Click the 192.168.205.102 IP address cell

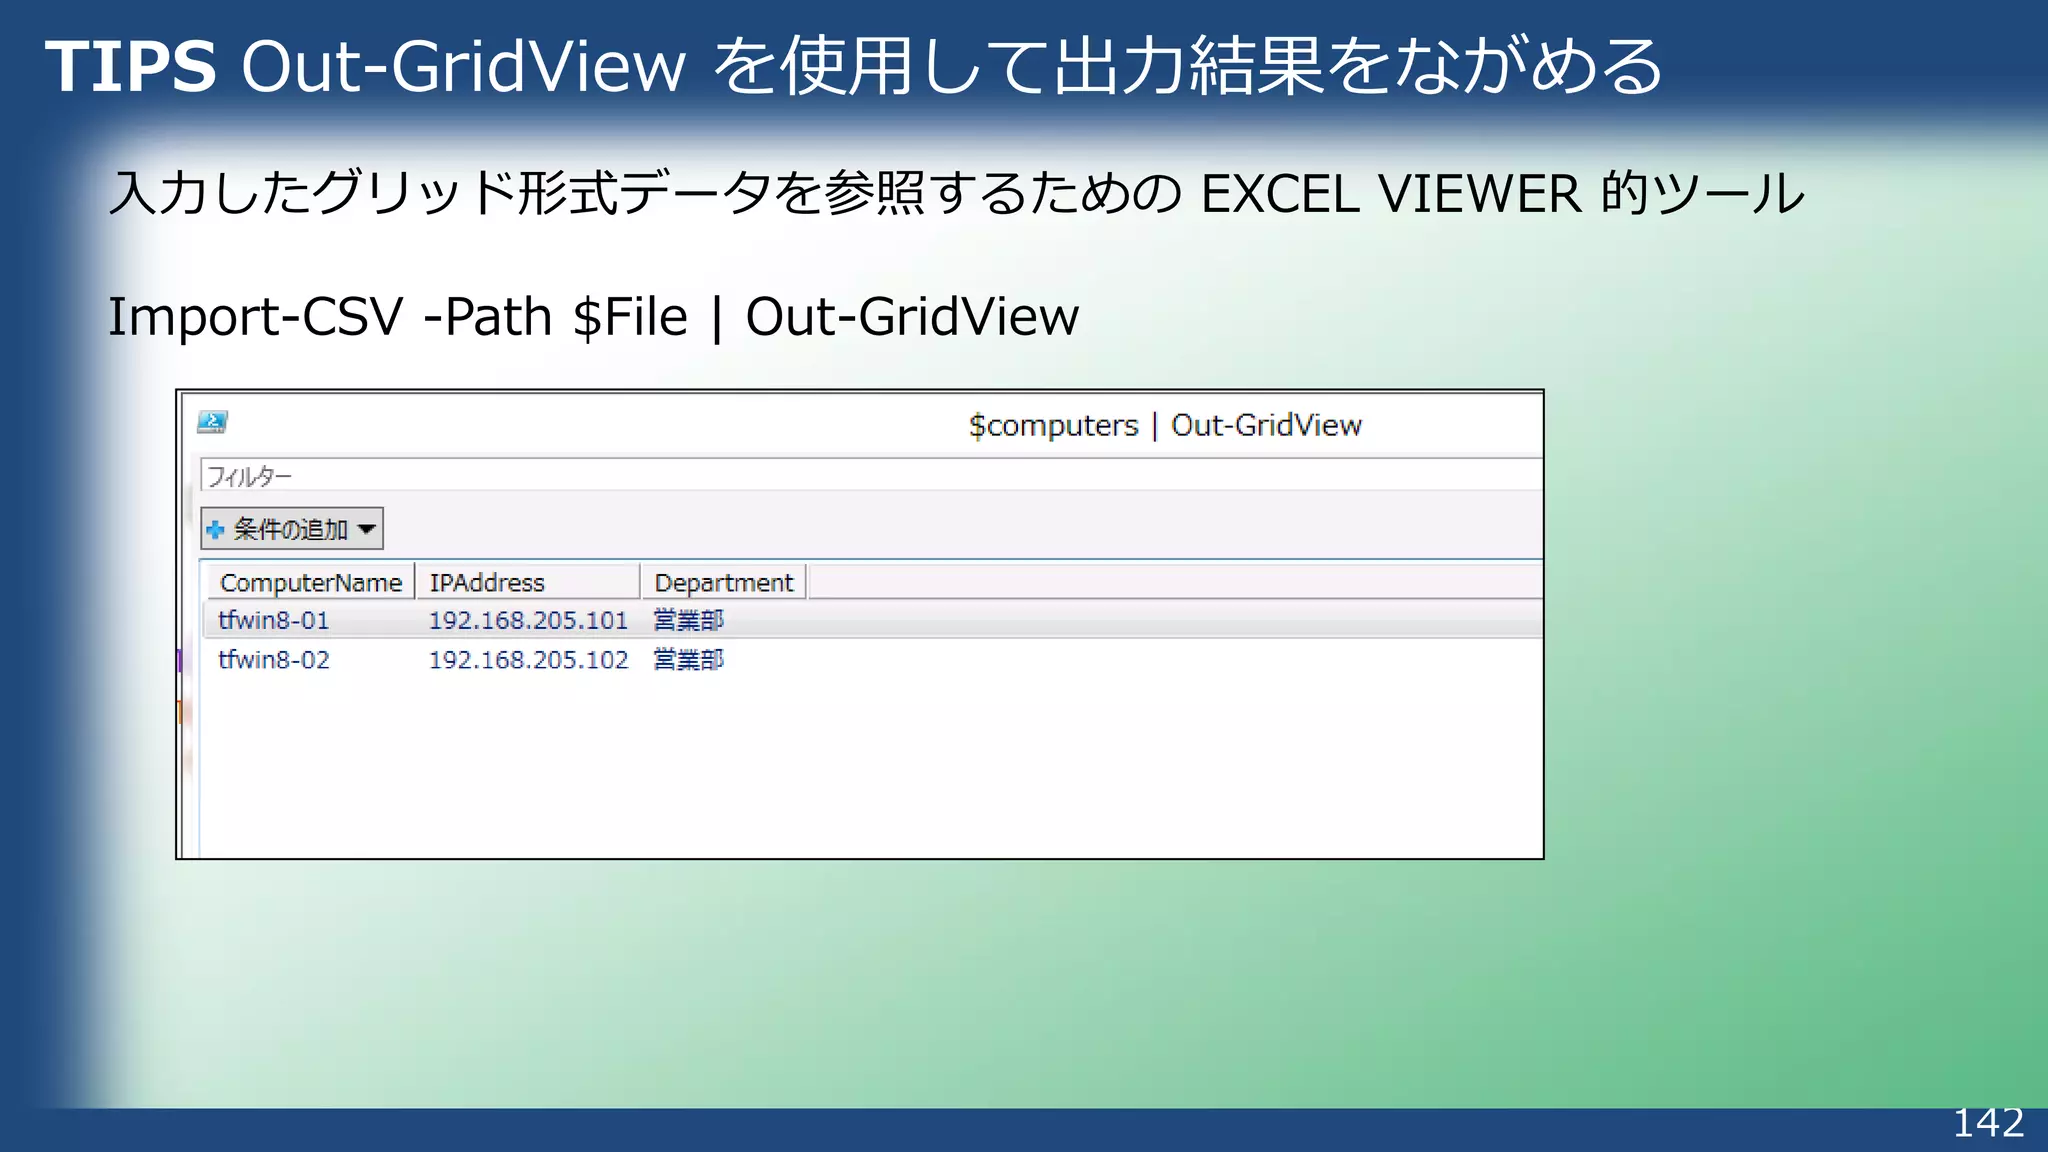pyautogui.click(x=528, y=660)
